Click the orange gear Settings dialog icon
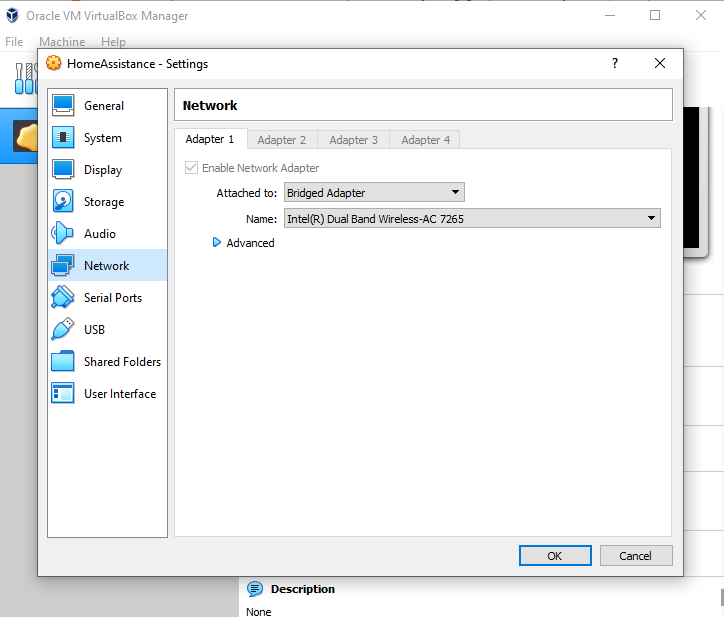The image size is (724, 617). [54, 63]
